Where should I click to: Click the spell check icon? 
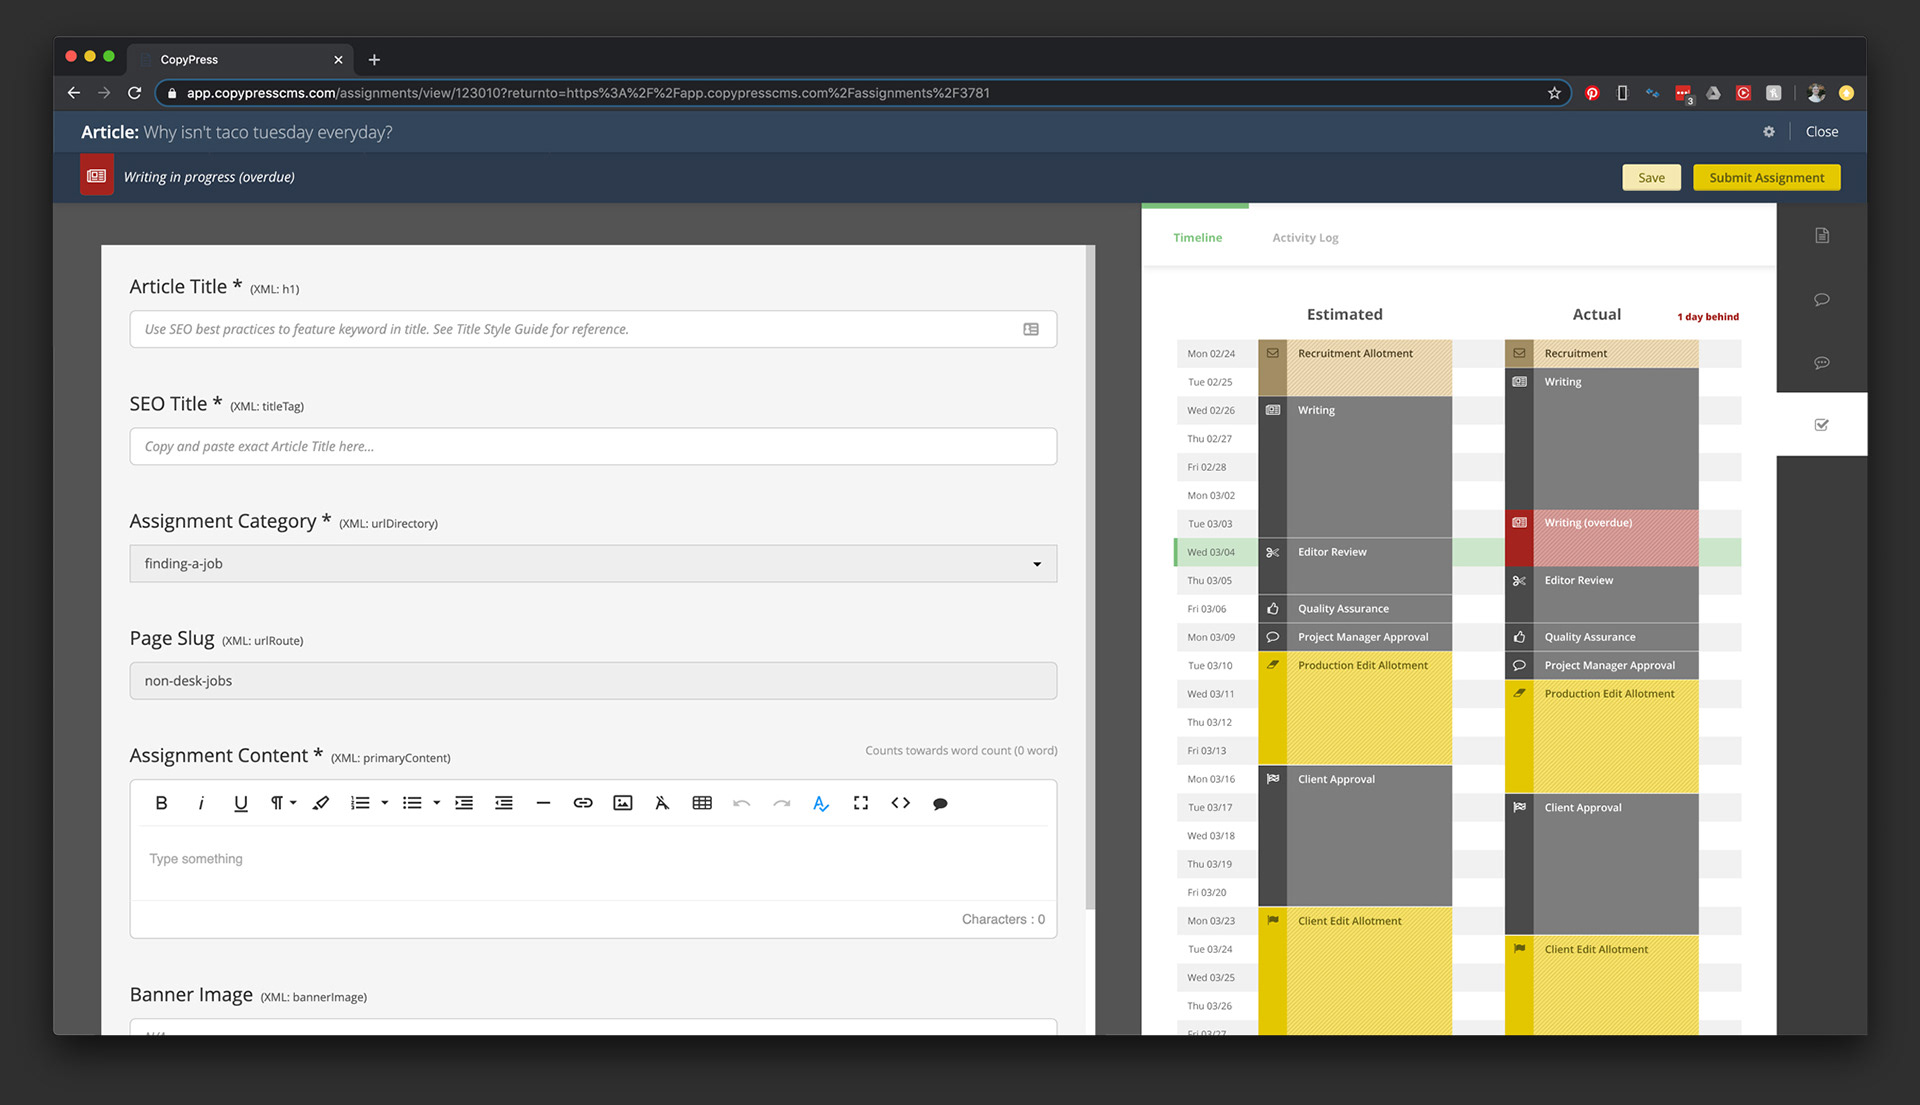click(x=821, y=803)
